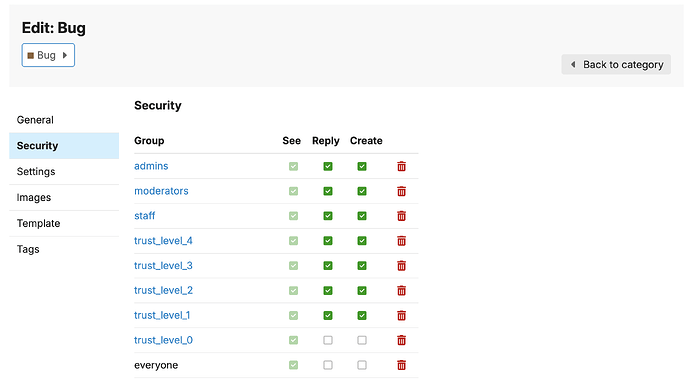Click the 'Edit: Bug' page heading

point(54,28)
